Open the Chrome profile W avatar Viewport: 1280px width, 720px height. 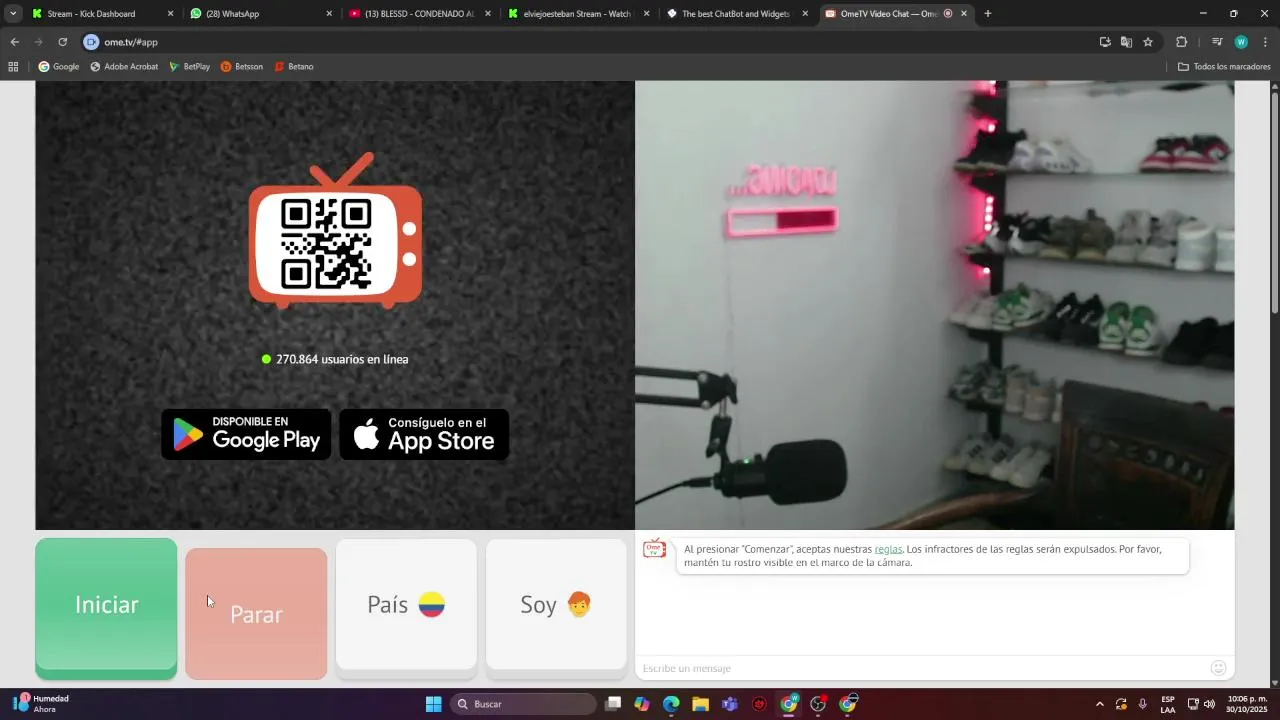coord(1241,42)
